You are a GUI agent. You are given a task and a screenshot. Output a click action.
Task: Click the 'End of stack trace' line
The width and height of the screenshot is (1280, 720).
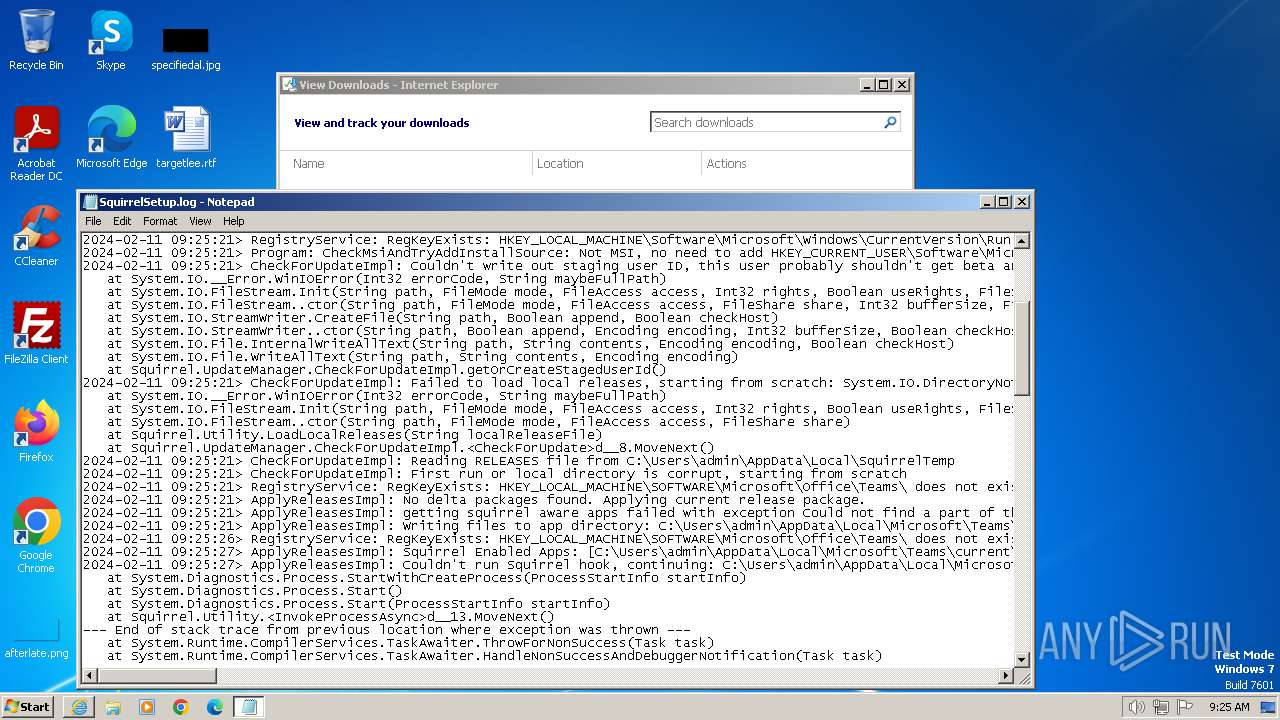[x=387, y=630]
